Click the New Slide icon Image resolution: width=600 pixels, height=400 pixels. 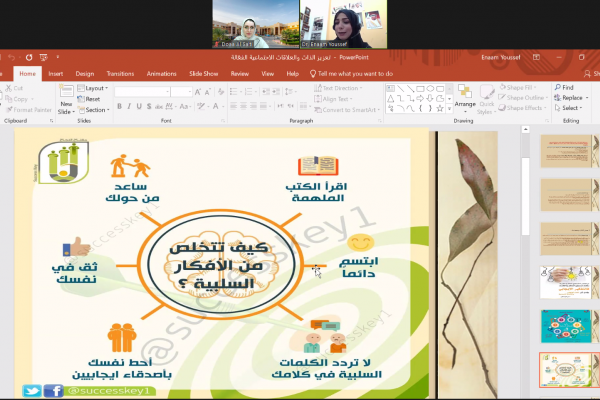point(66,94)
